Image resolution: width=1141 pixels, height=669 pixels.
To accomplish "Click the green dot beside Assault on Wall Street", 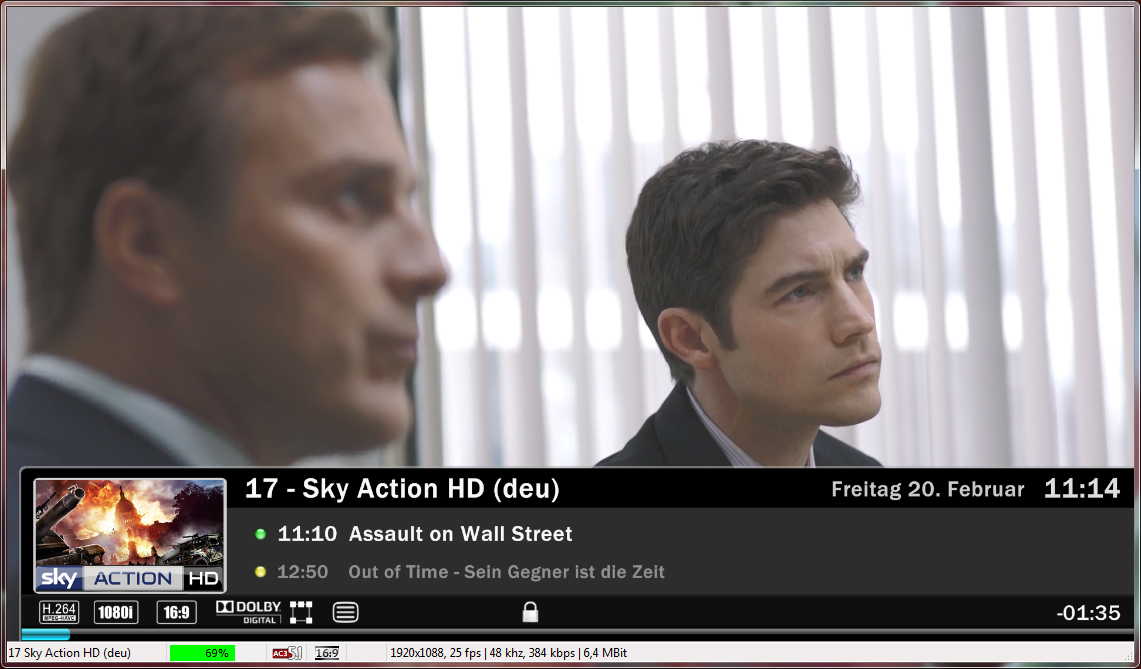I will coord(261,534).
